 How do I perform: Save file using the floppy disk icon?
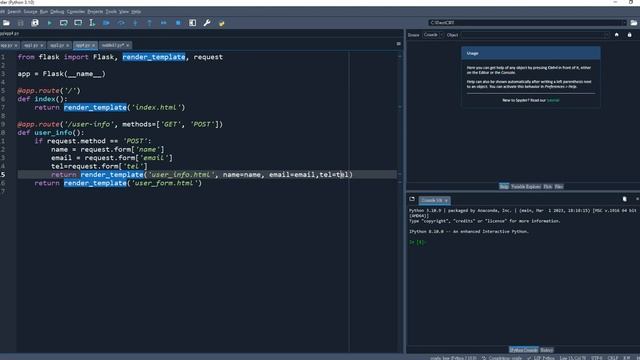point(35,23)
